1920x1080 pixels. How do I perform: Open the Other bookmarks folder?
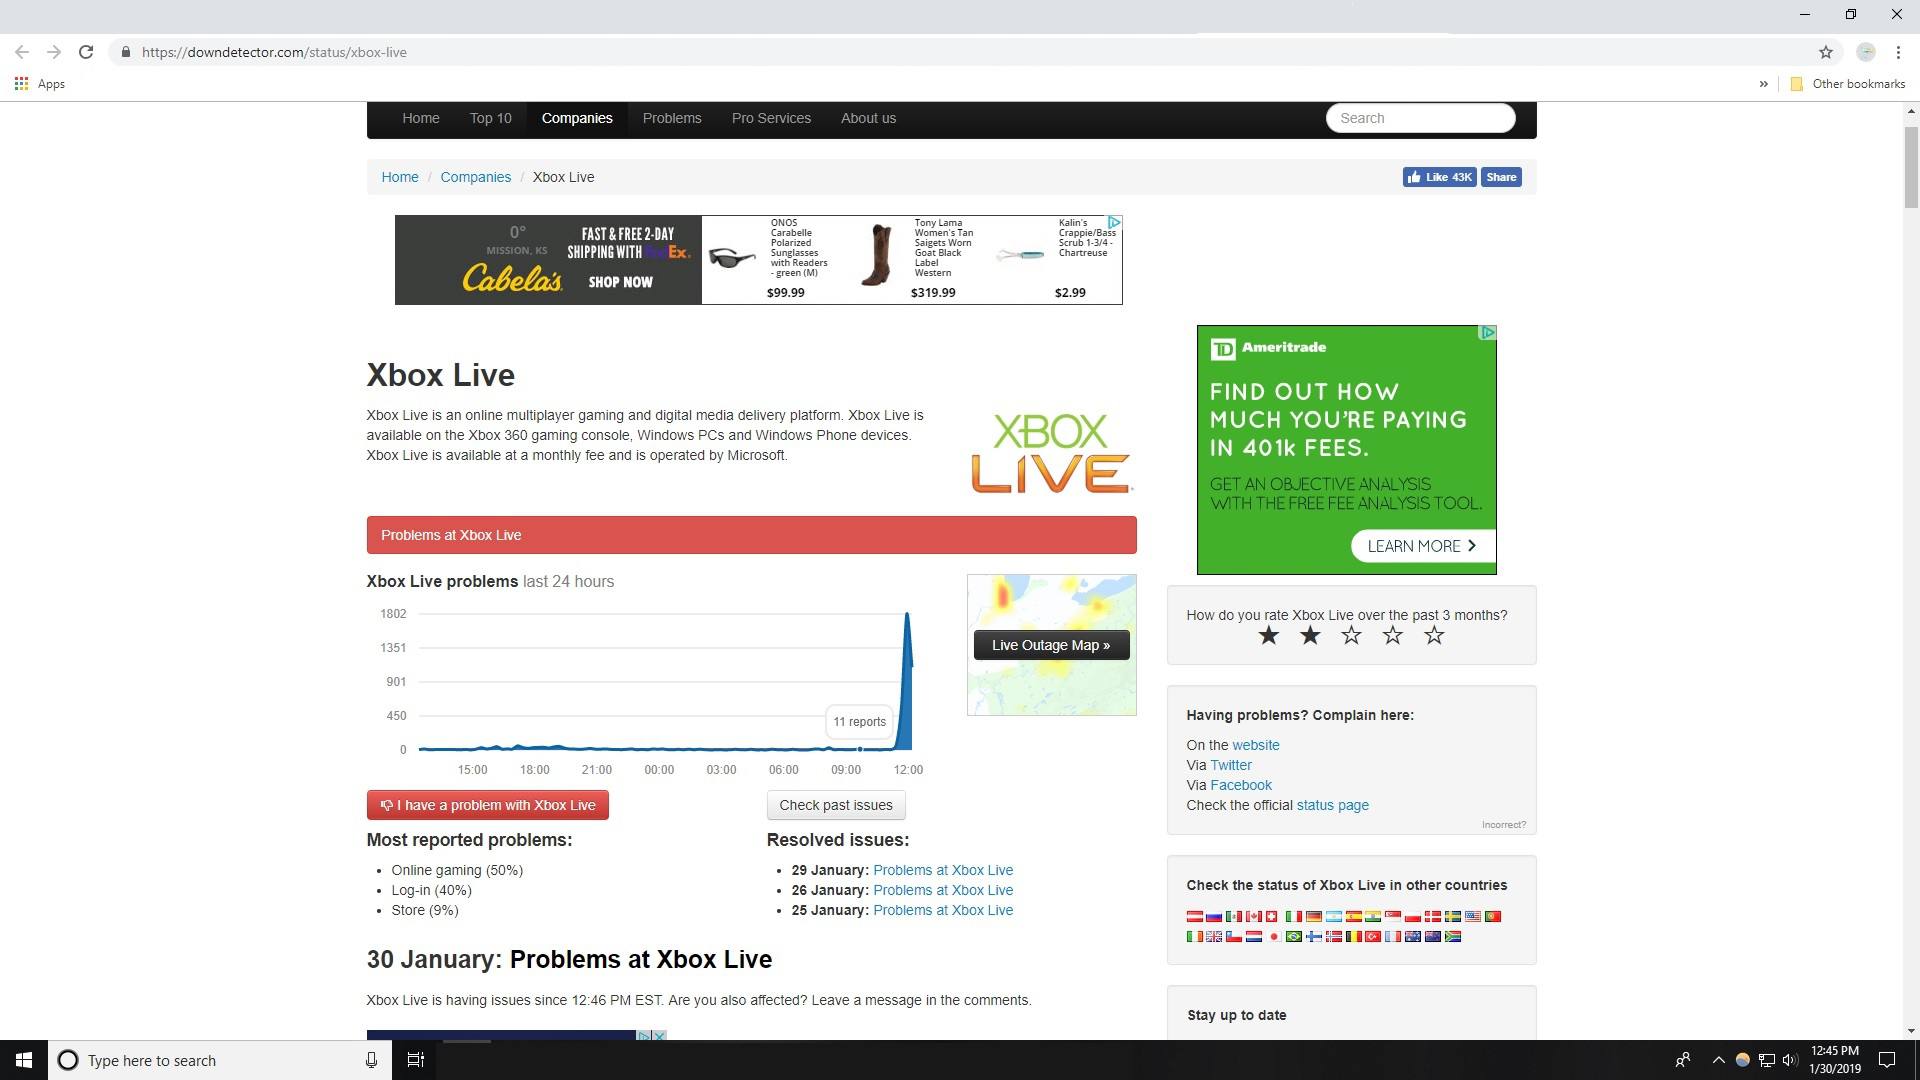1847,84
